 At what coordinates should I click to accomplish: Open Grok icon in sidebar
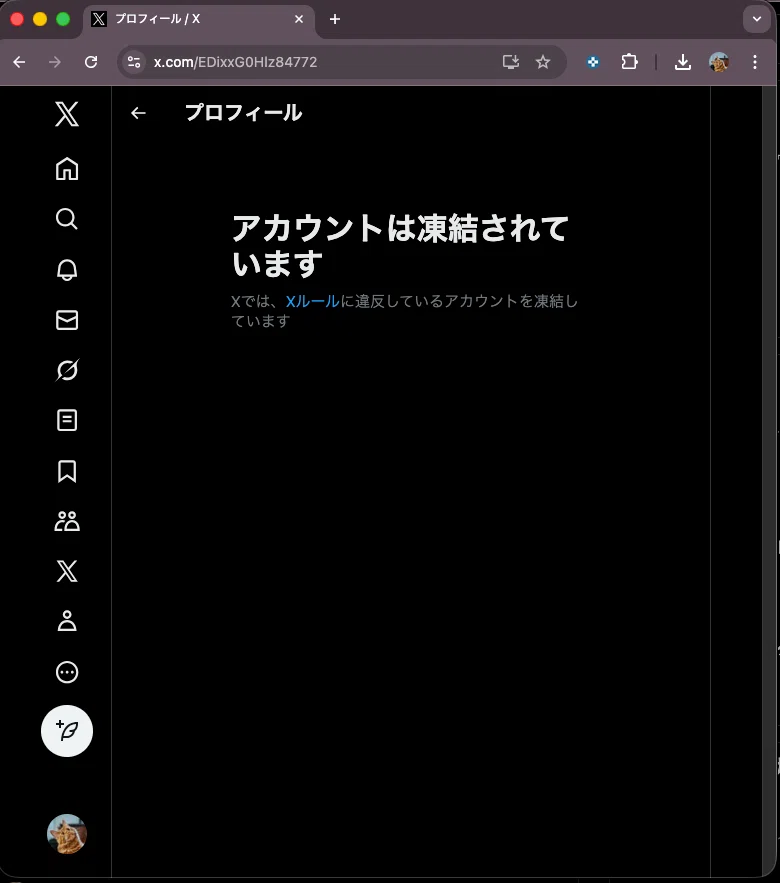point(67,370)
